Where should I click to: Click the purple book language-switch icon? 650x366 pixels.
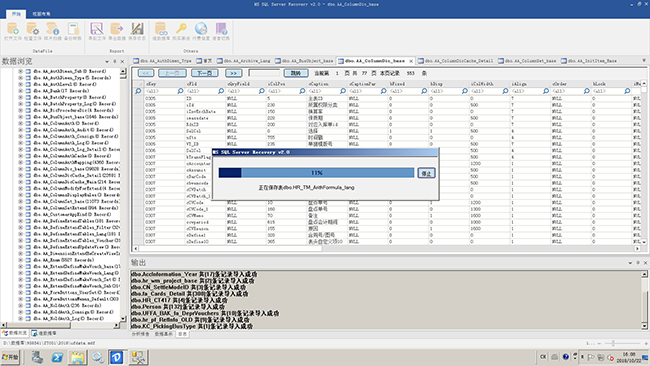coord(221,29)
